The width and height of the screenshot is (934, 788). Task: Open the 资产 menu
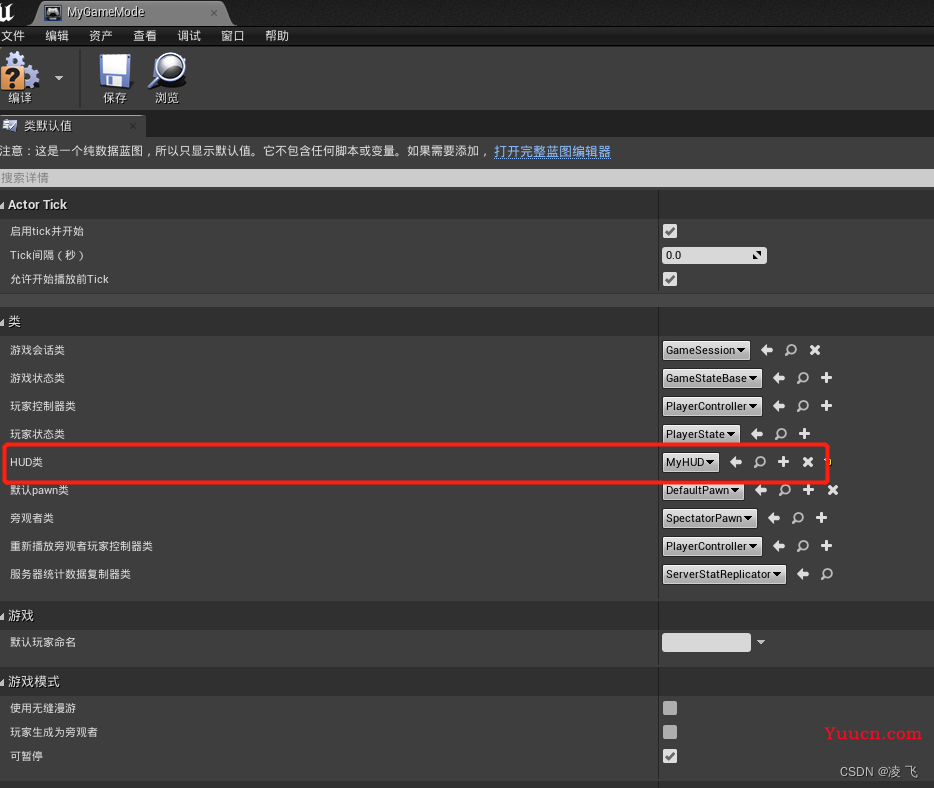101,36
